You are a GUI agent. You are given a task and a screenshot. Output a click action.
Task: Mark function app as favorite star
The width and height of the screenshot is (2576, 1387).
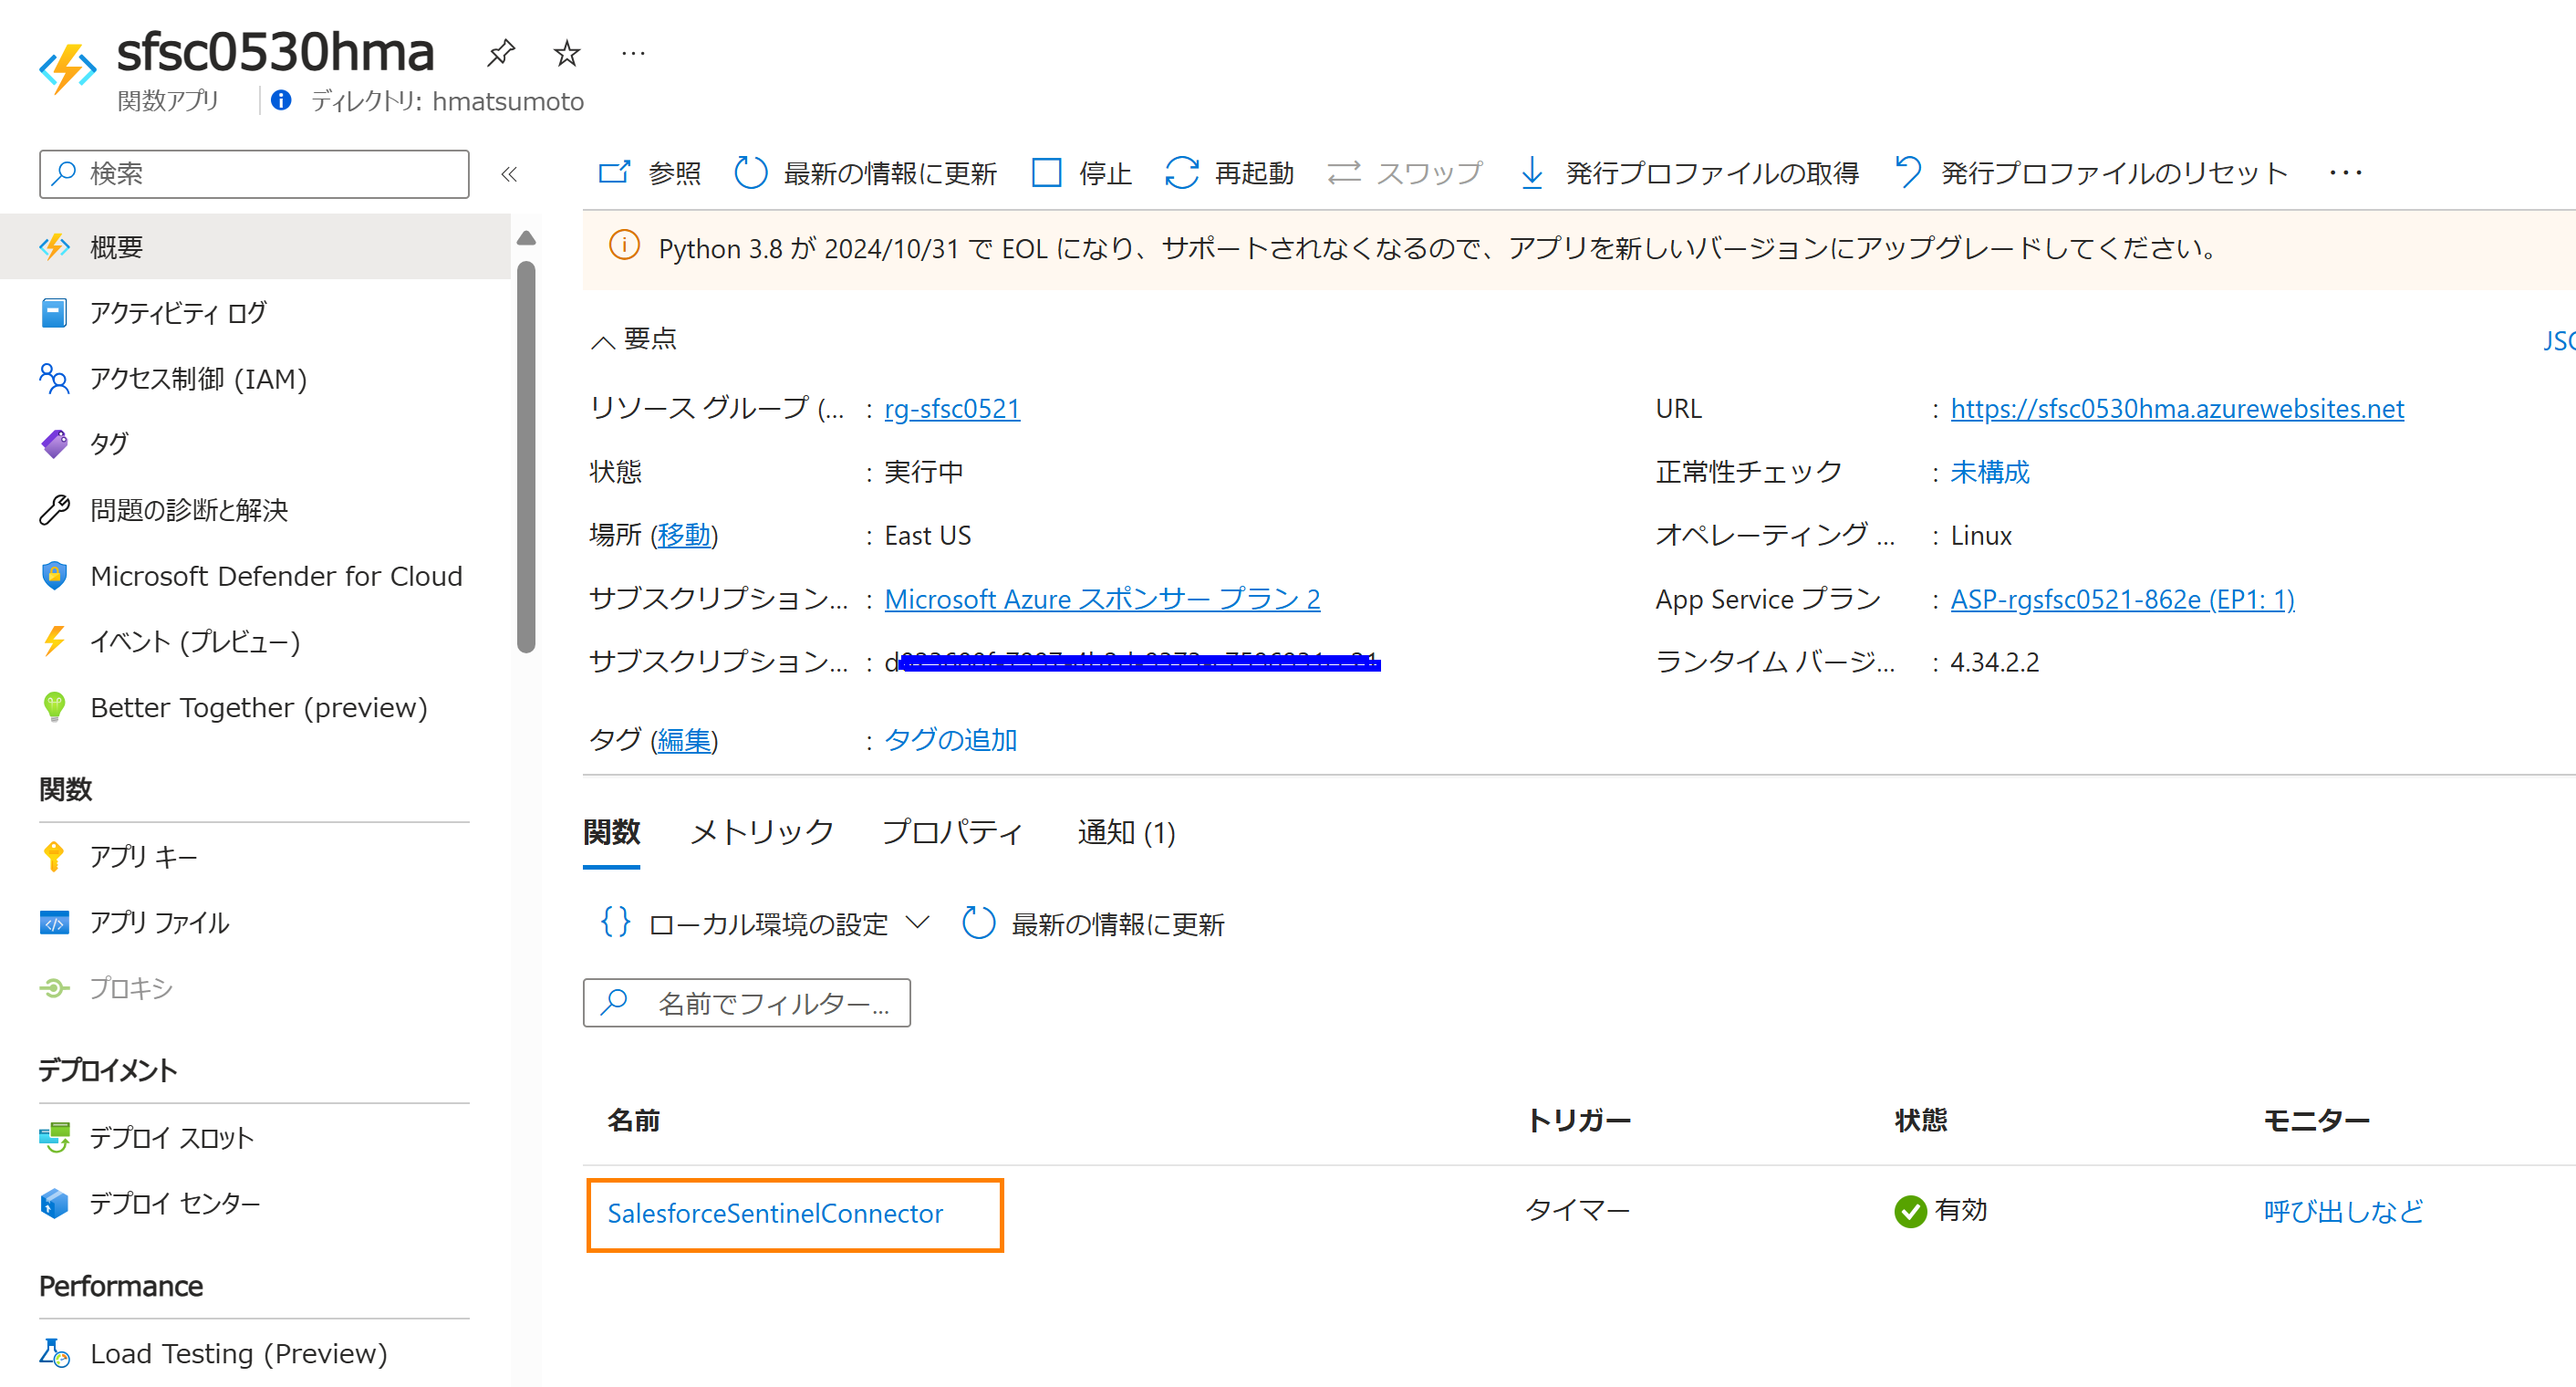pyautogui.click(x=567, y=52)
